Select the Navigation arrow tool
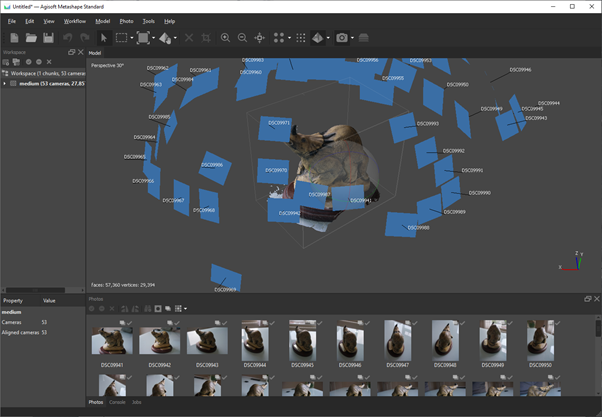Viewport: 602px width, 417px height. coord(103,38)
